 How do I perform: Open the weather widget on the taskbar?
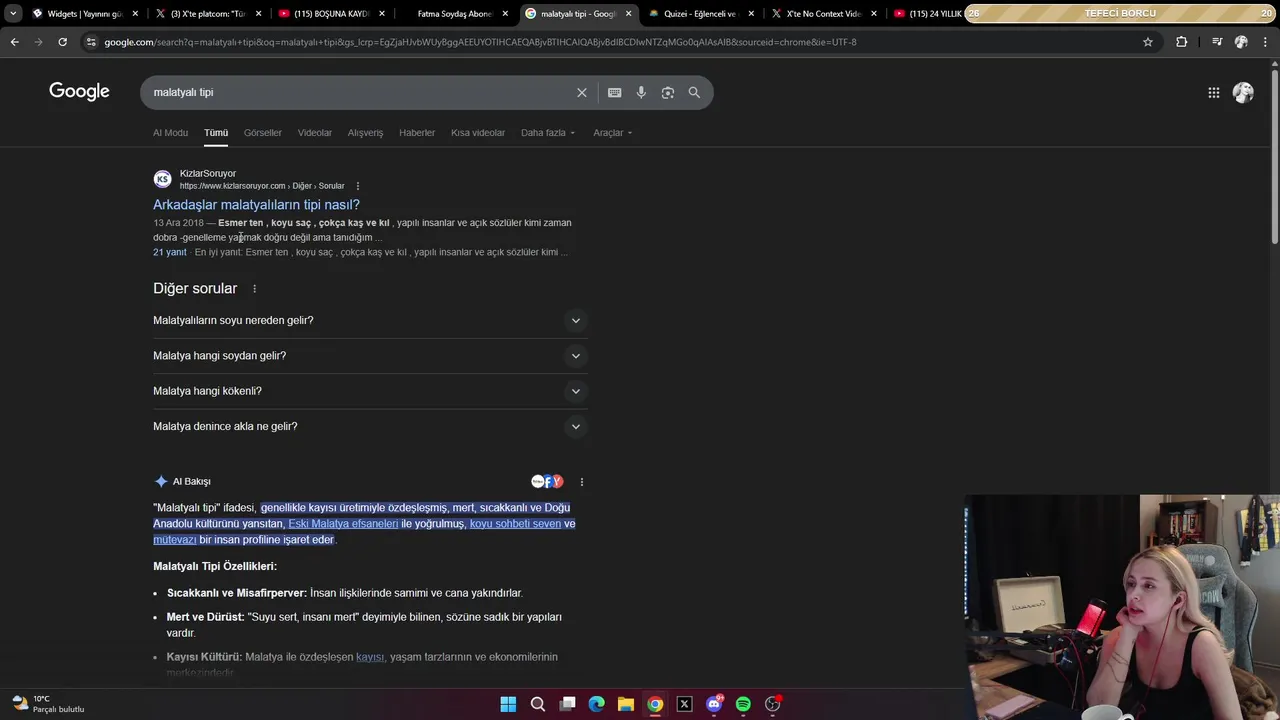pos(48,704)
